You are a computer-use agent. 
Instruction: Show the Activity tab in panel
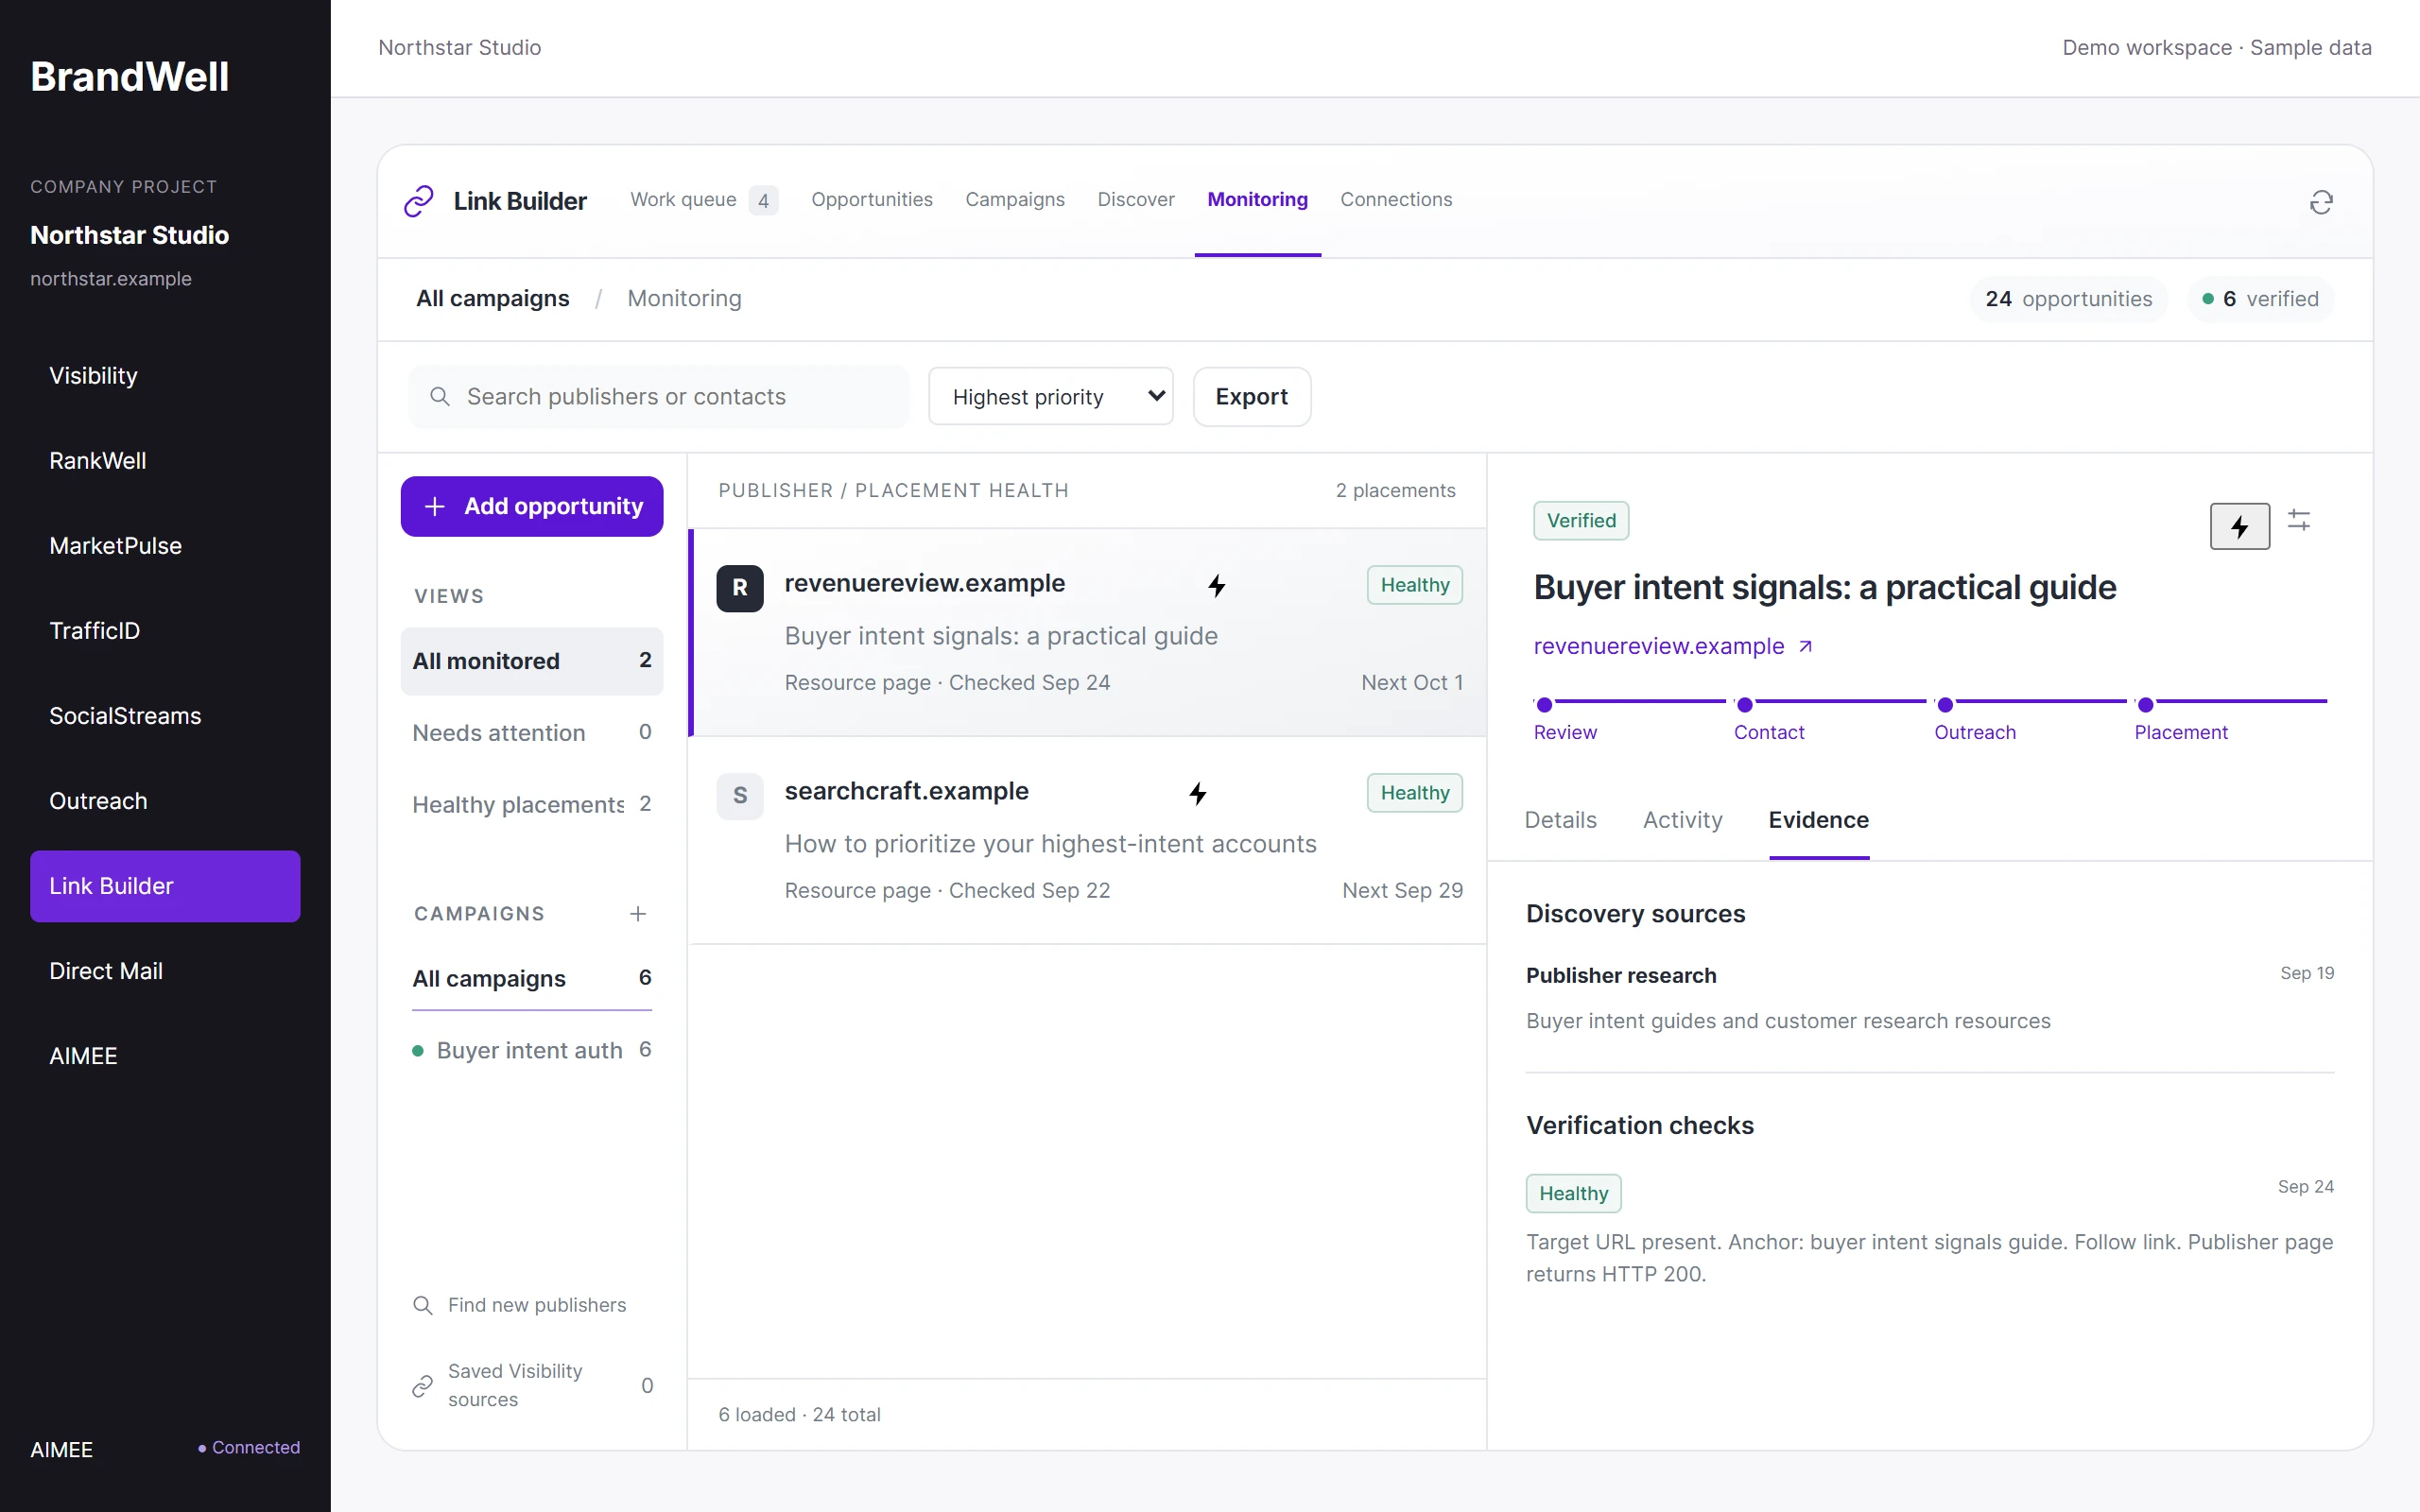pyautogui.click(x=1682, y=819)
